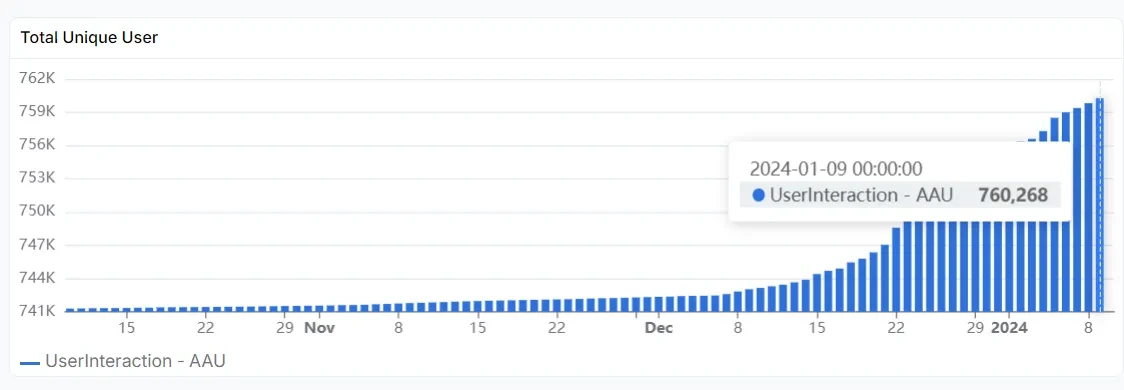Select the 756K y-axis label
1124x390 pixels.
[38, 145]
